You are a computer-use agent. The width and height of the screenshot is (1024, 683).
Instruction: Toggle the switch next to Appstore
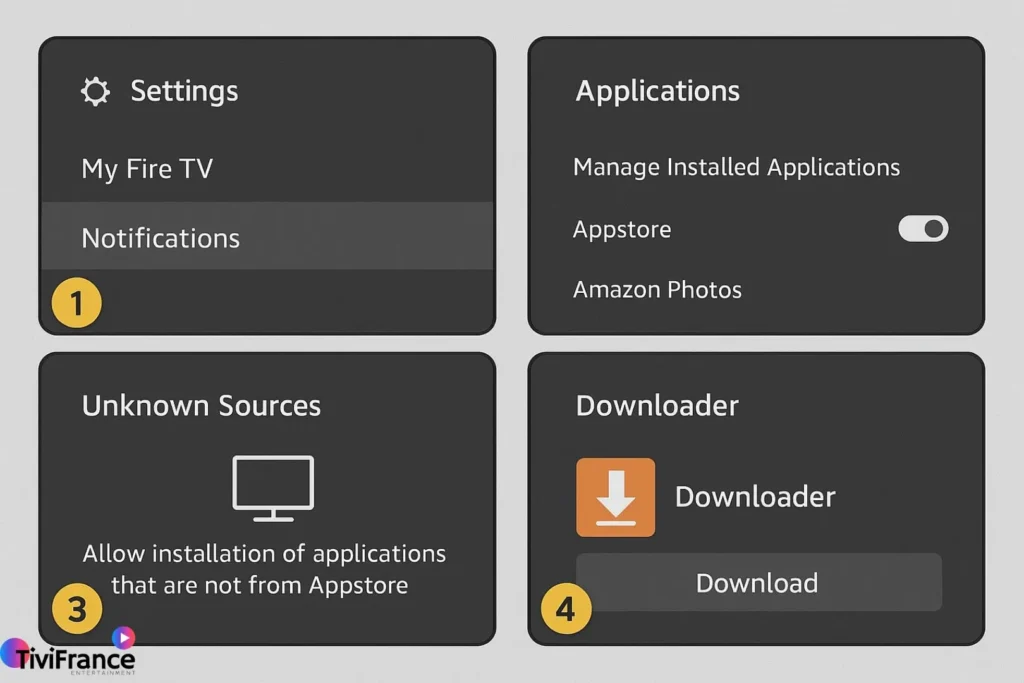tap(922, 229)
